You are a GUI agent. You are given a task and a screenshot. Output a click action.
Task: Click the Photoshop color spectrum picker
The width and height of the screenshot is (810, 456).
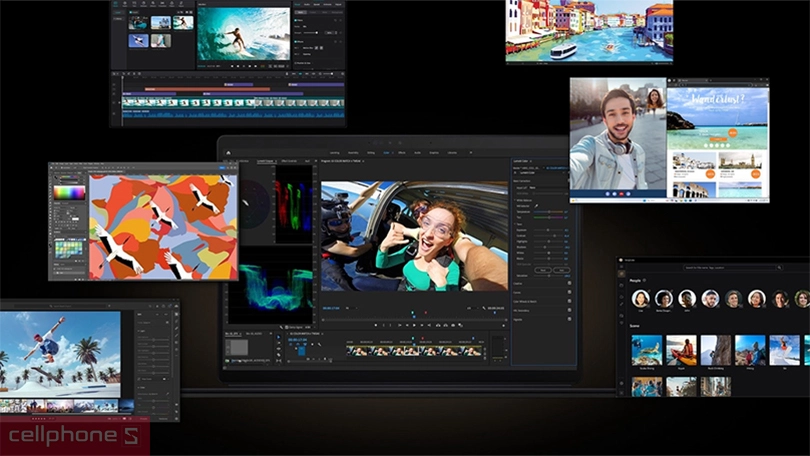point(68,192)
